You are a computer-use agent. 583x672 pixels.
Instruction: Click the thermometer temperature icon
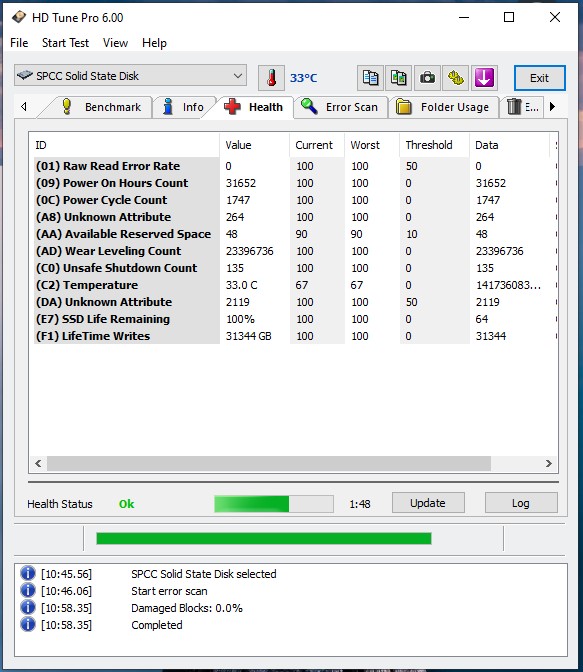pos(271,78)
